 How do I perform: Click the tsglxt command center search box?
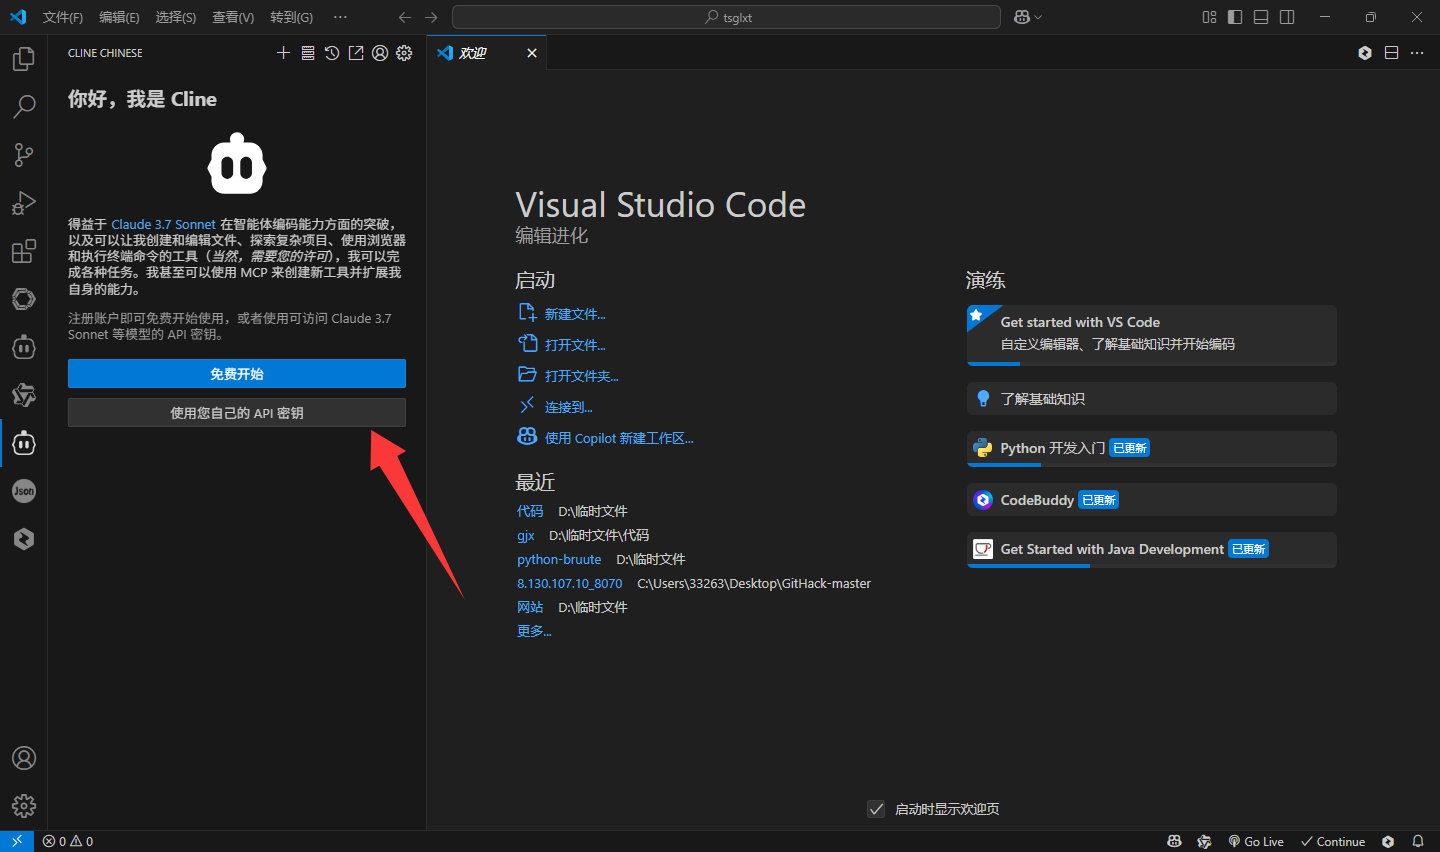(x=726, y=17)
